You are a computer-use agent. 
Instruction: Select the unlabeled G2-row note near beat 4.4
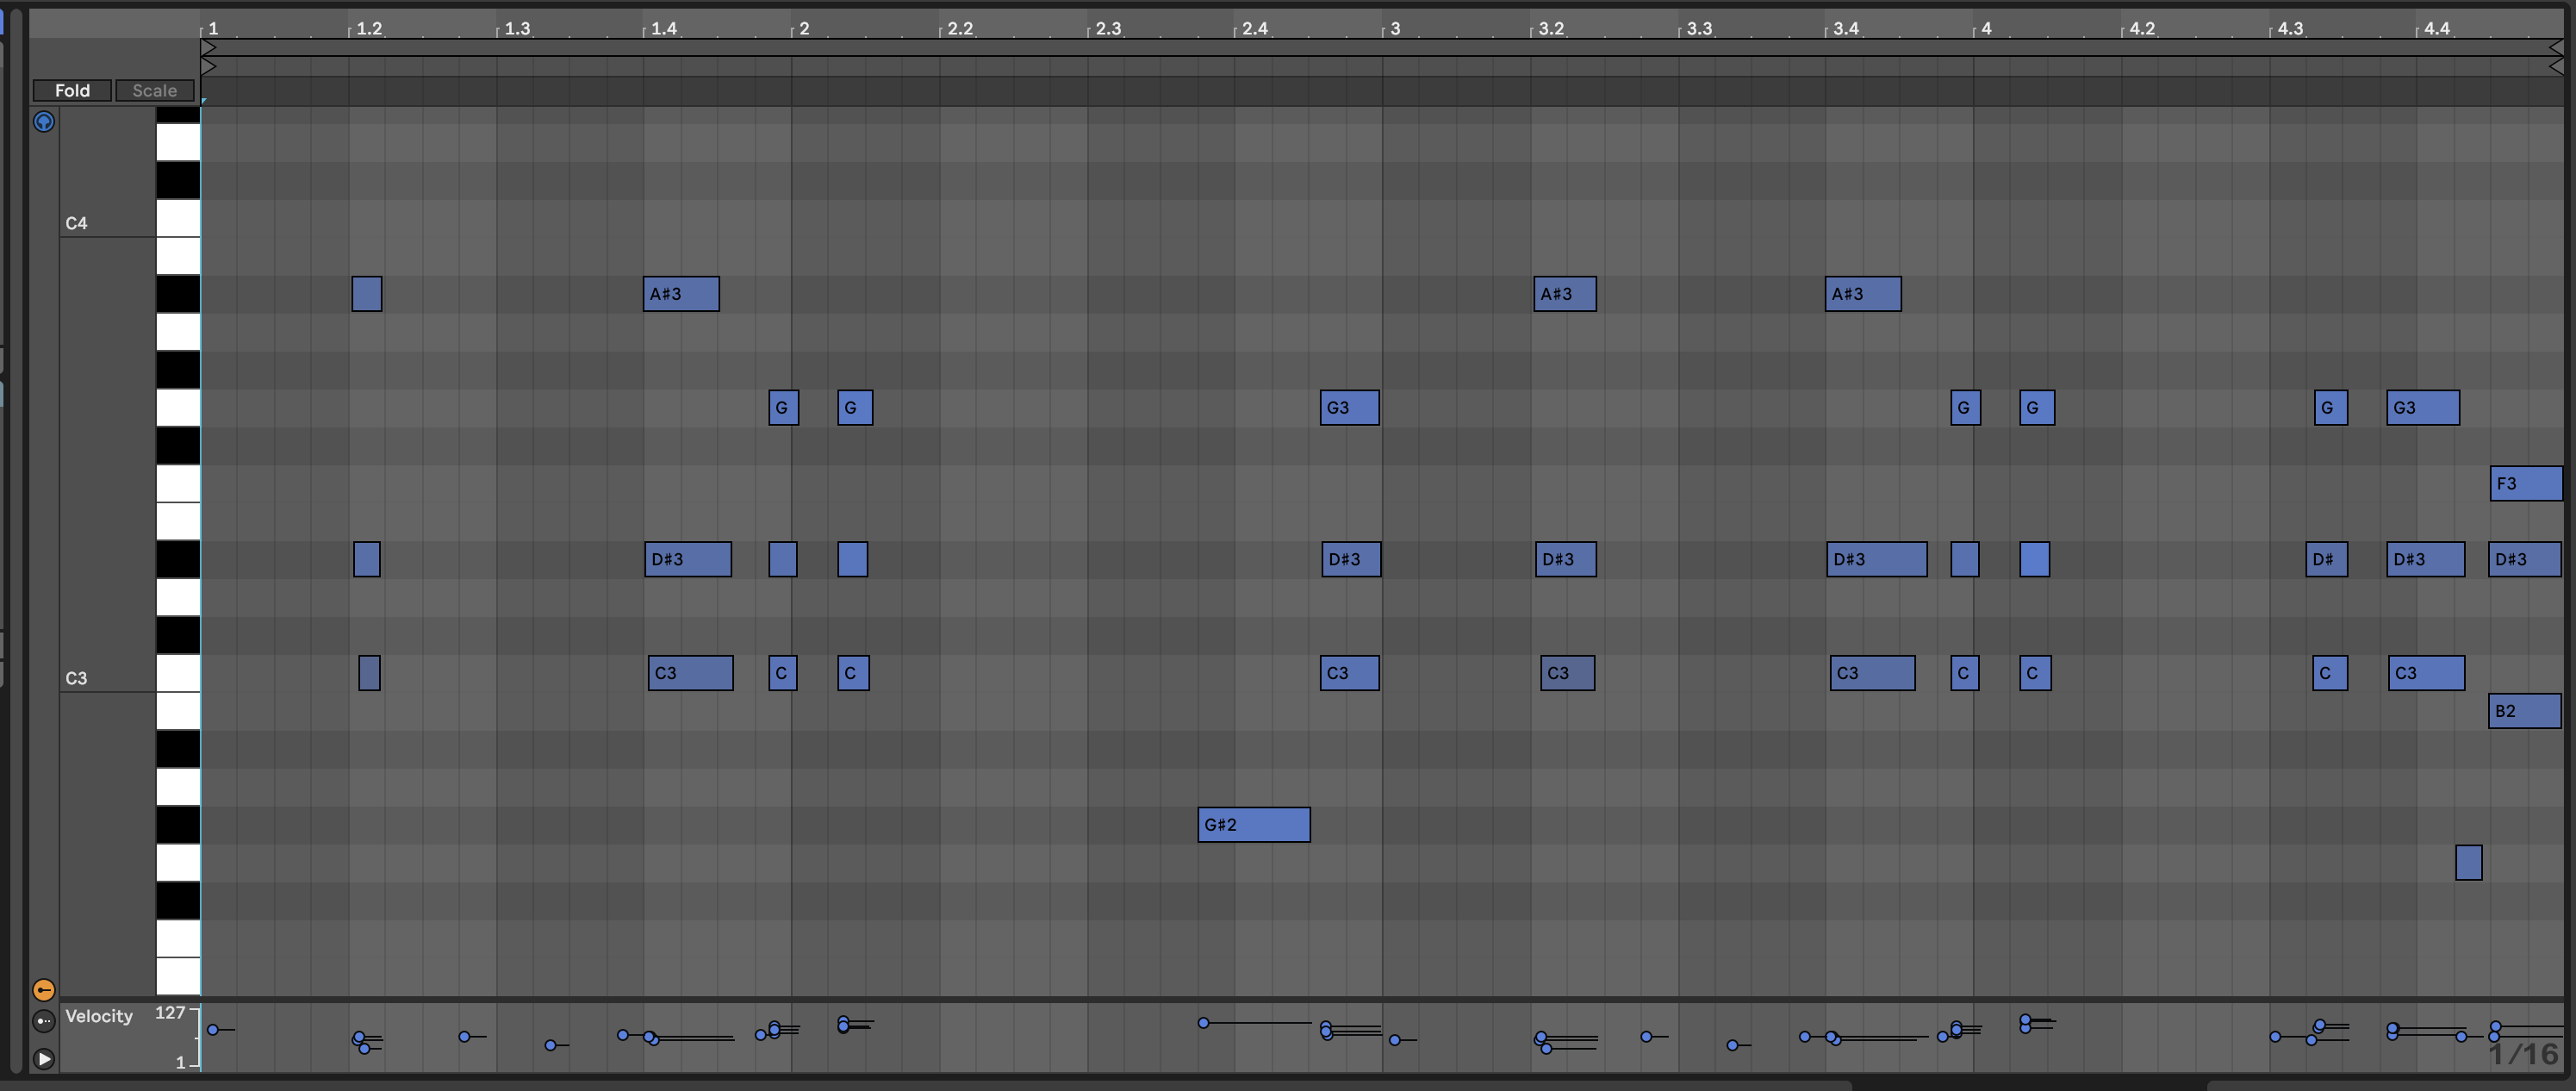coord(2469,863)
